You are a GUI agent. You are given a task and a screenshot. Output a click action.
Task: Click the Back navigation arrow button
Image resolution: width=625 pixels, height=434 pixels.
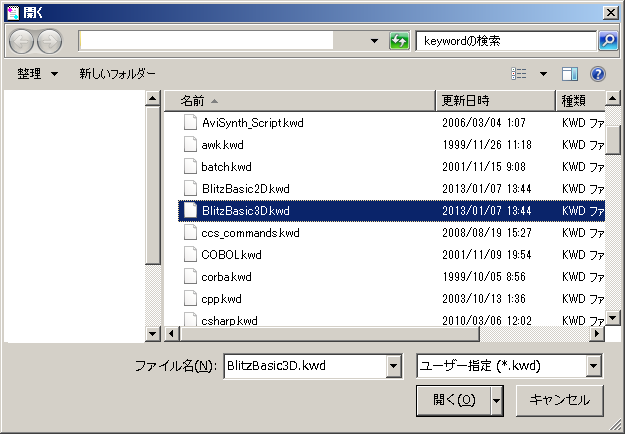[22, 41]
